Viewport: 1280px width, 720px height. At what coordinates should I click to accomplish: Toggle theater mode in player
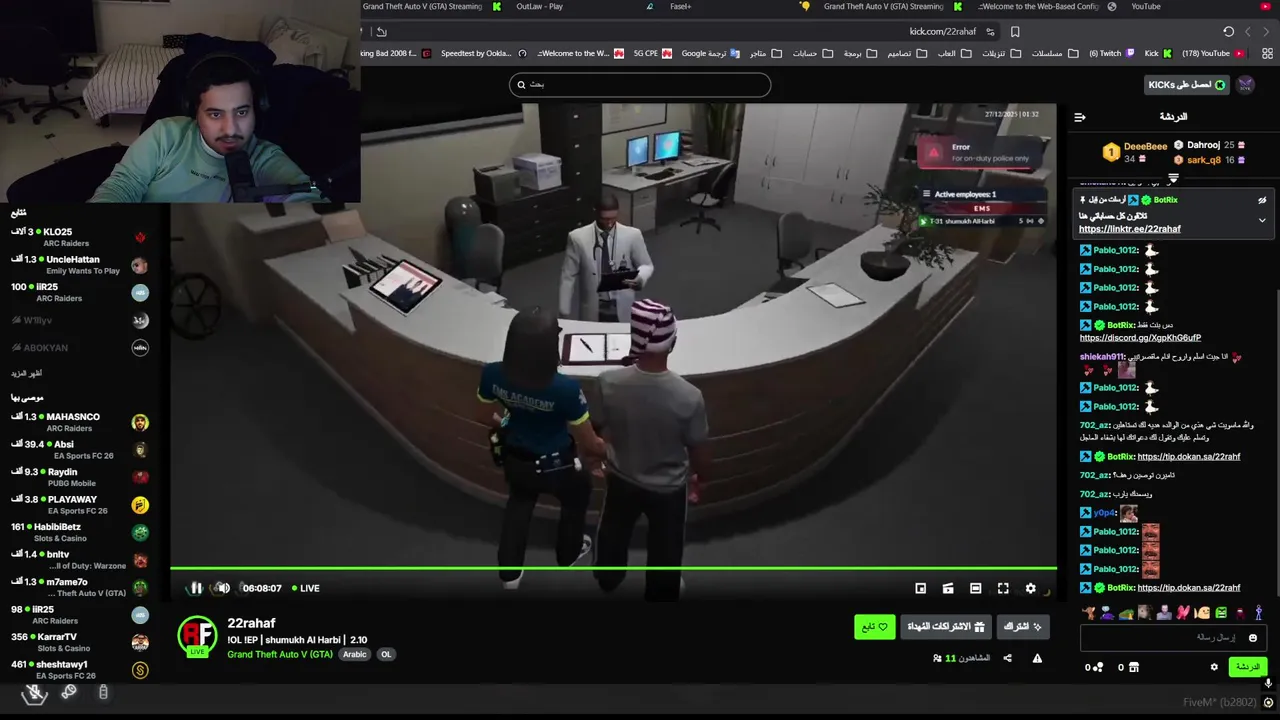pyautogui.click(x=976, y=588)
